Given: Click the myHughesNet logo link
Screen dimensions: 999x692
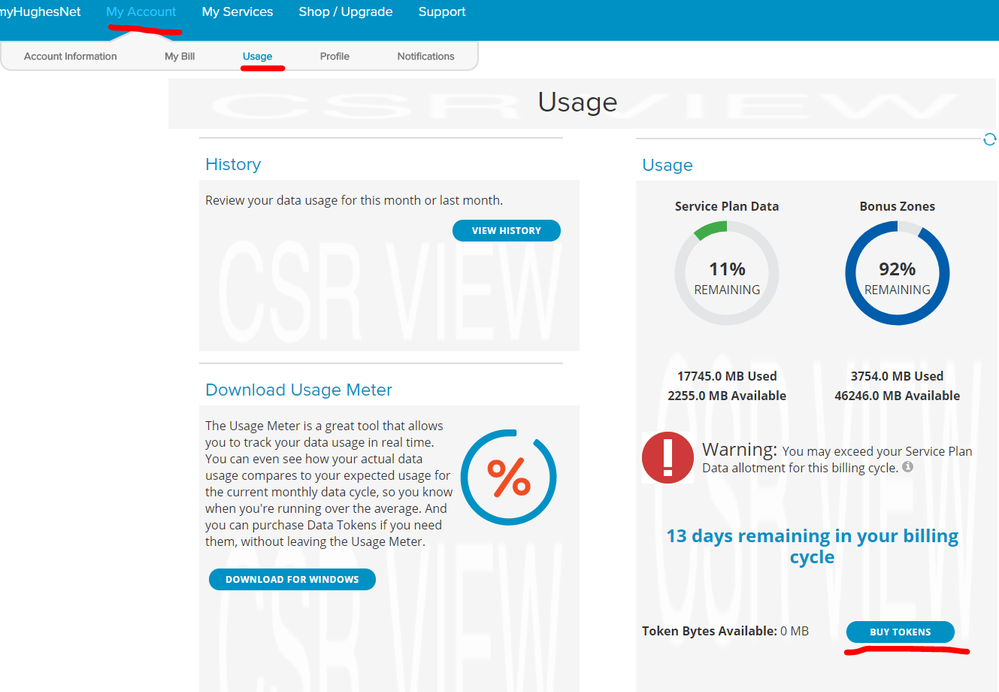Looking at the screenshot, I should tap(40, 12).
